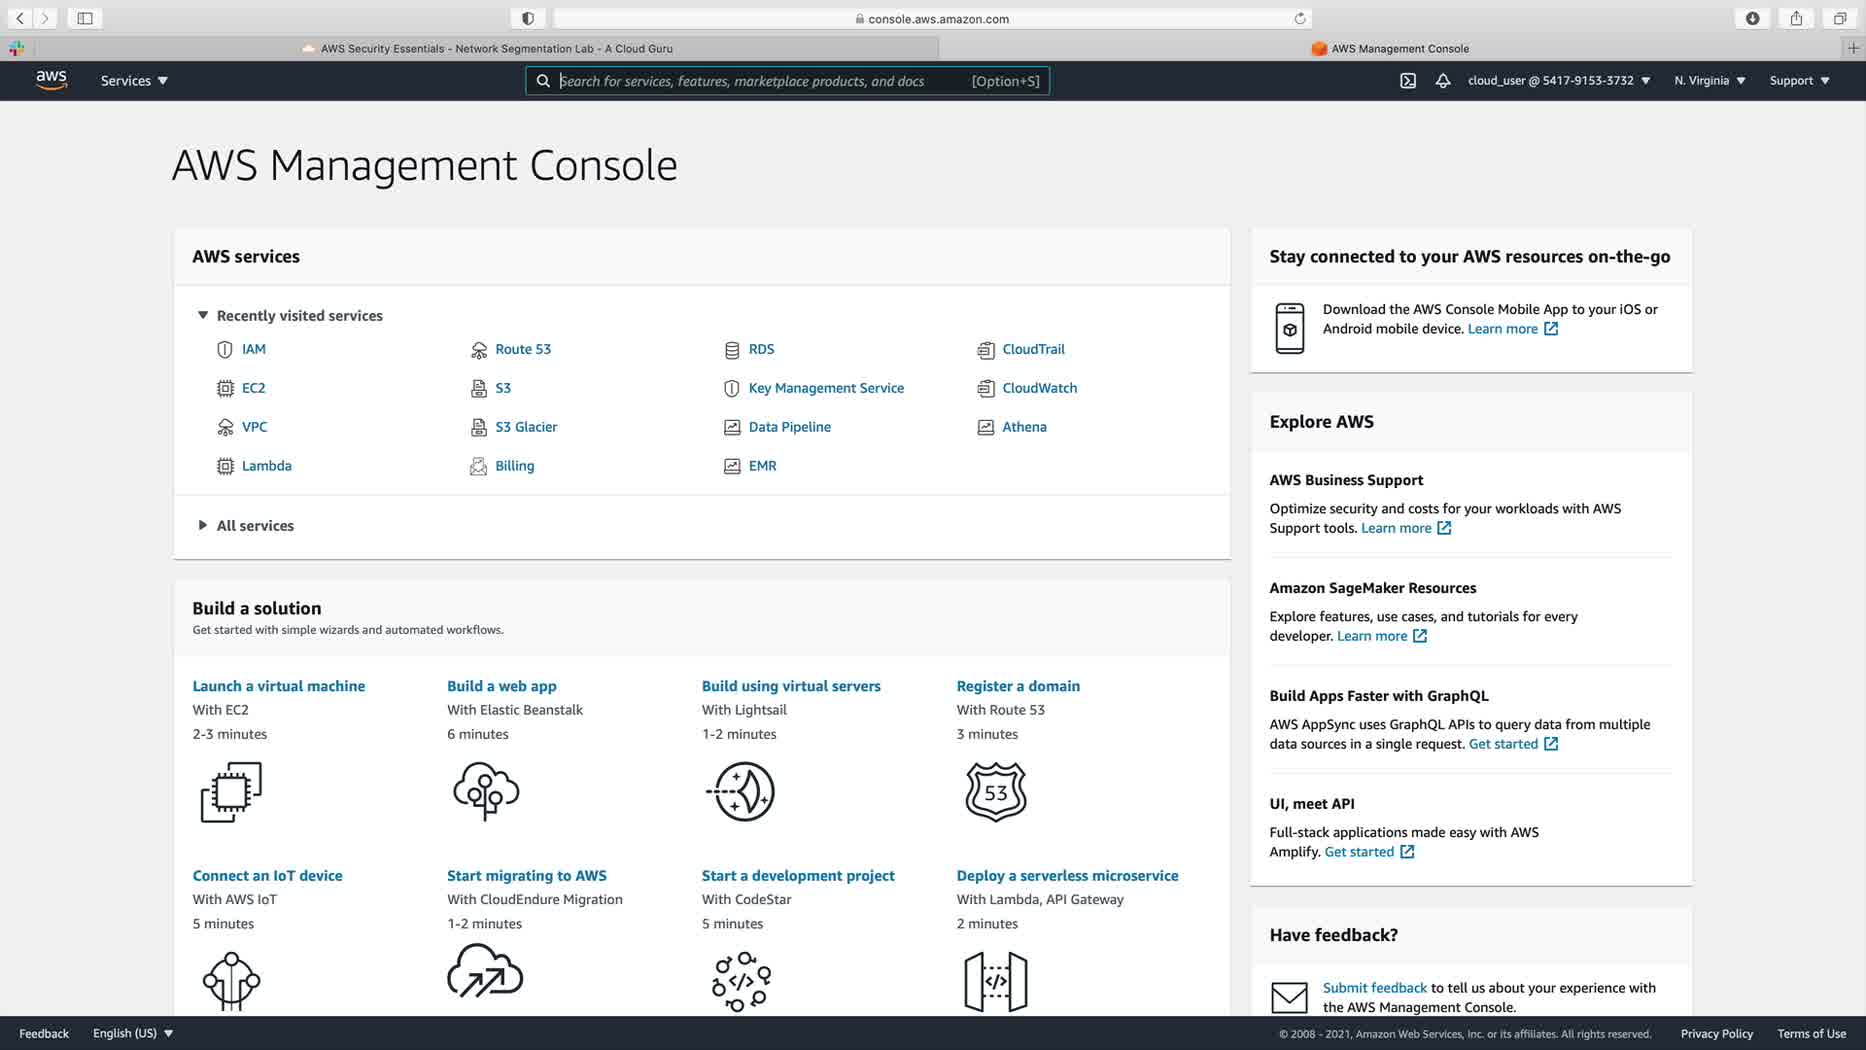The width and height of the screenshot is (1866, 1050).
Task: Click the CloudTrail service icon
Action: coord(986,349)
